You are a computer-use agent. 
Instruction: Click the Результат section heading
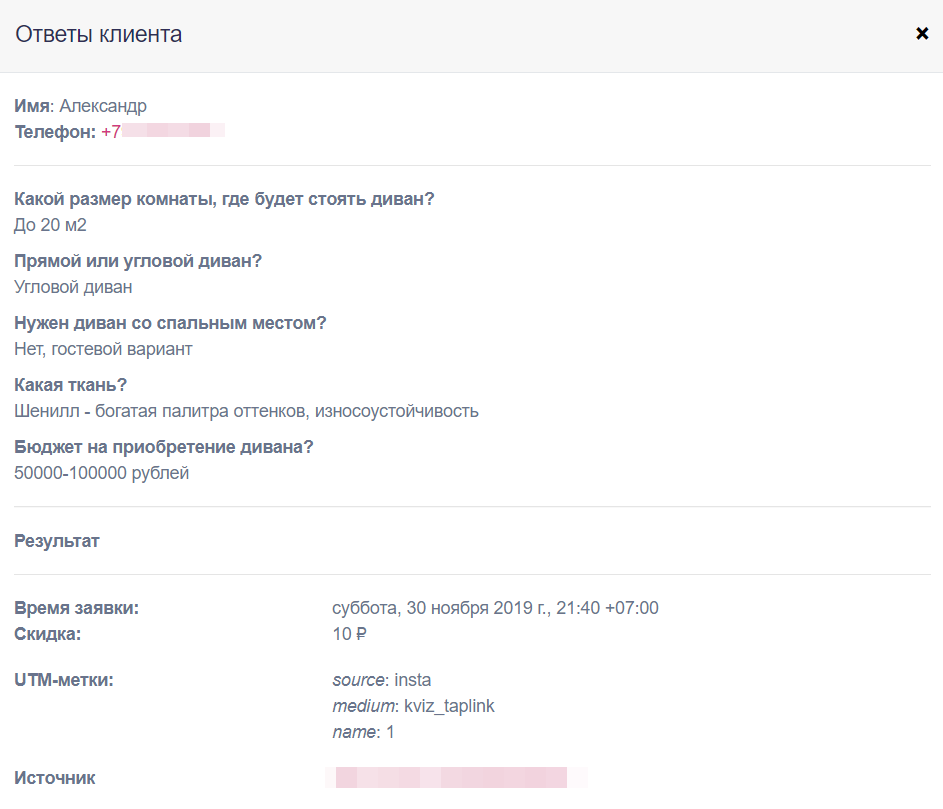tap(57, 541)
